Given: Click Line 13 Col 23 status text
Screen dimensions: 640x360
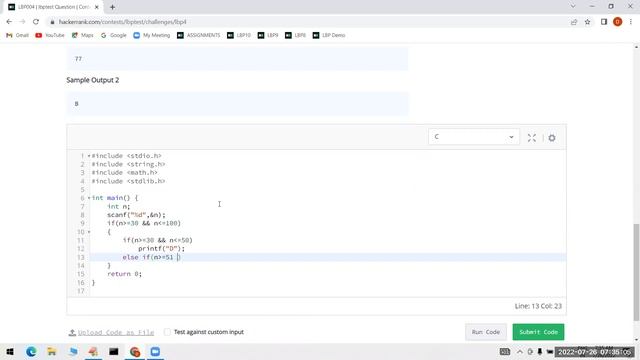Looking at the screenshot, I should (x=538, y=306).
